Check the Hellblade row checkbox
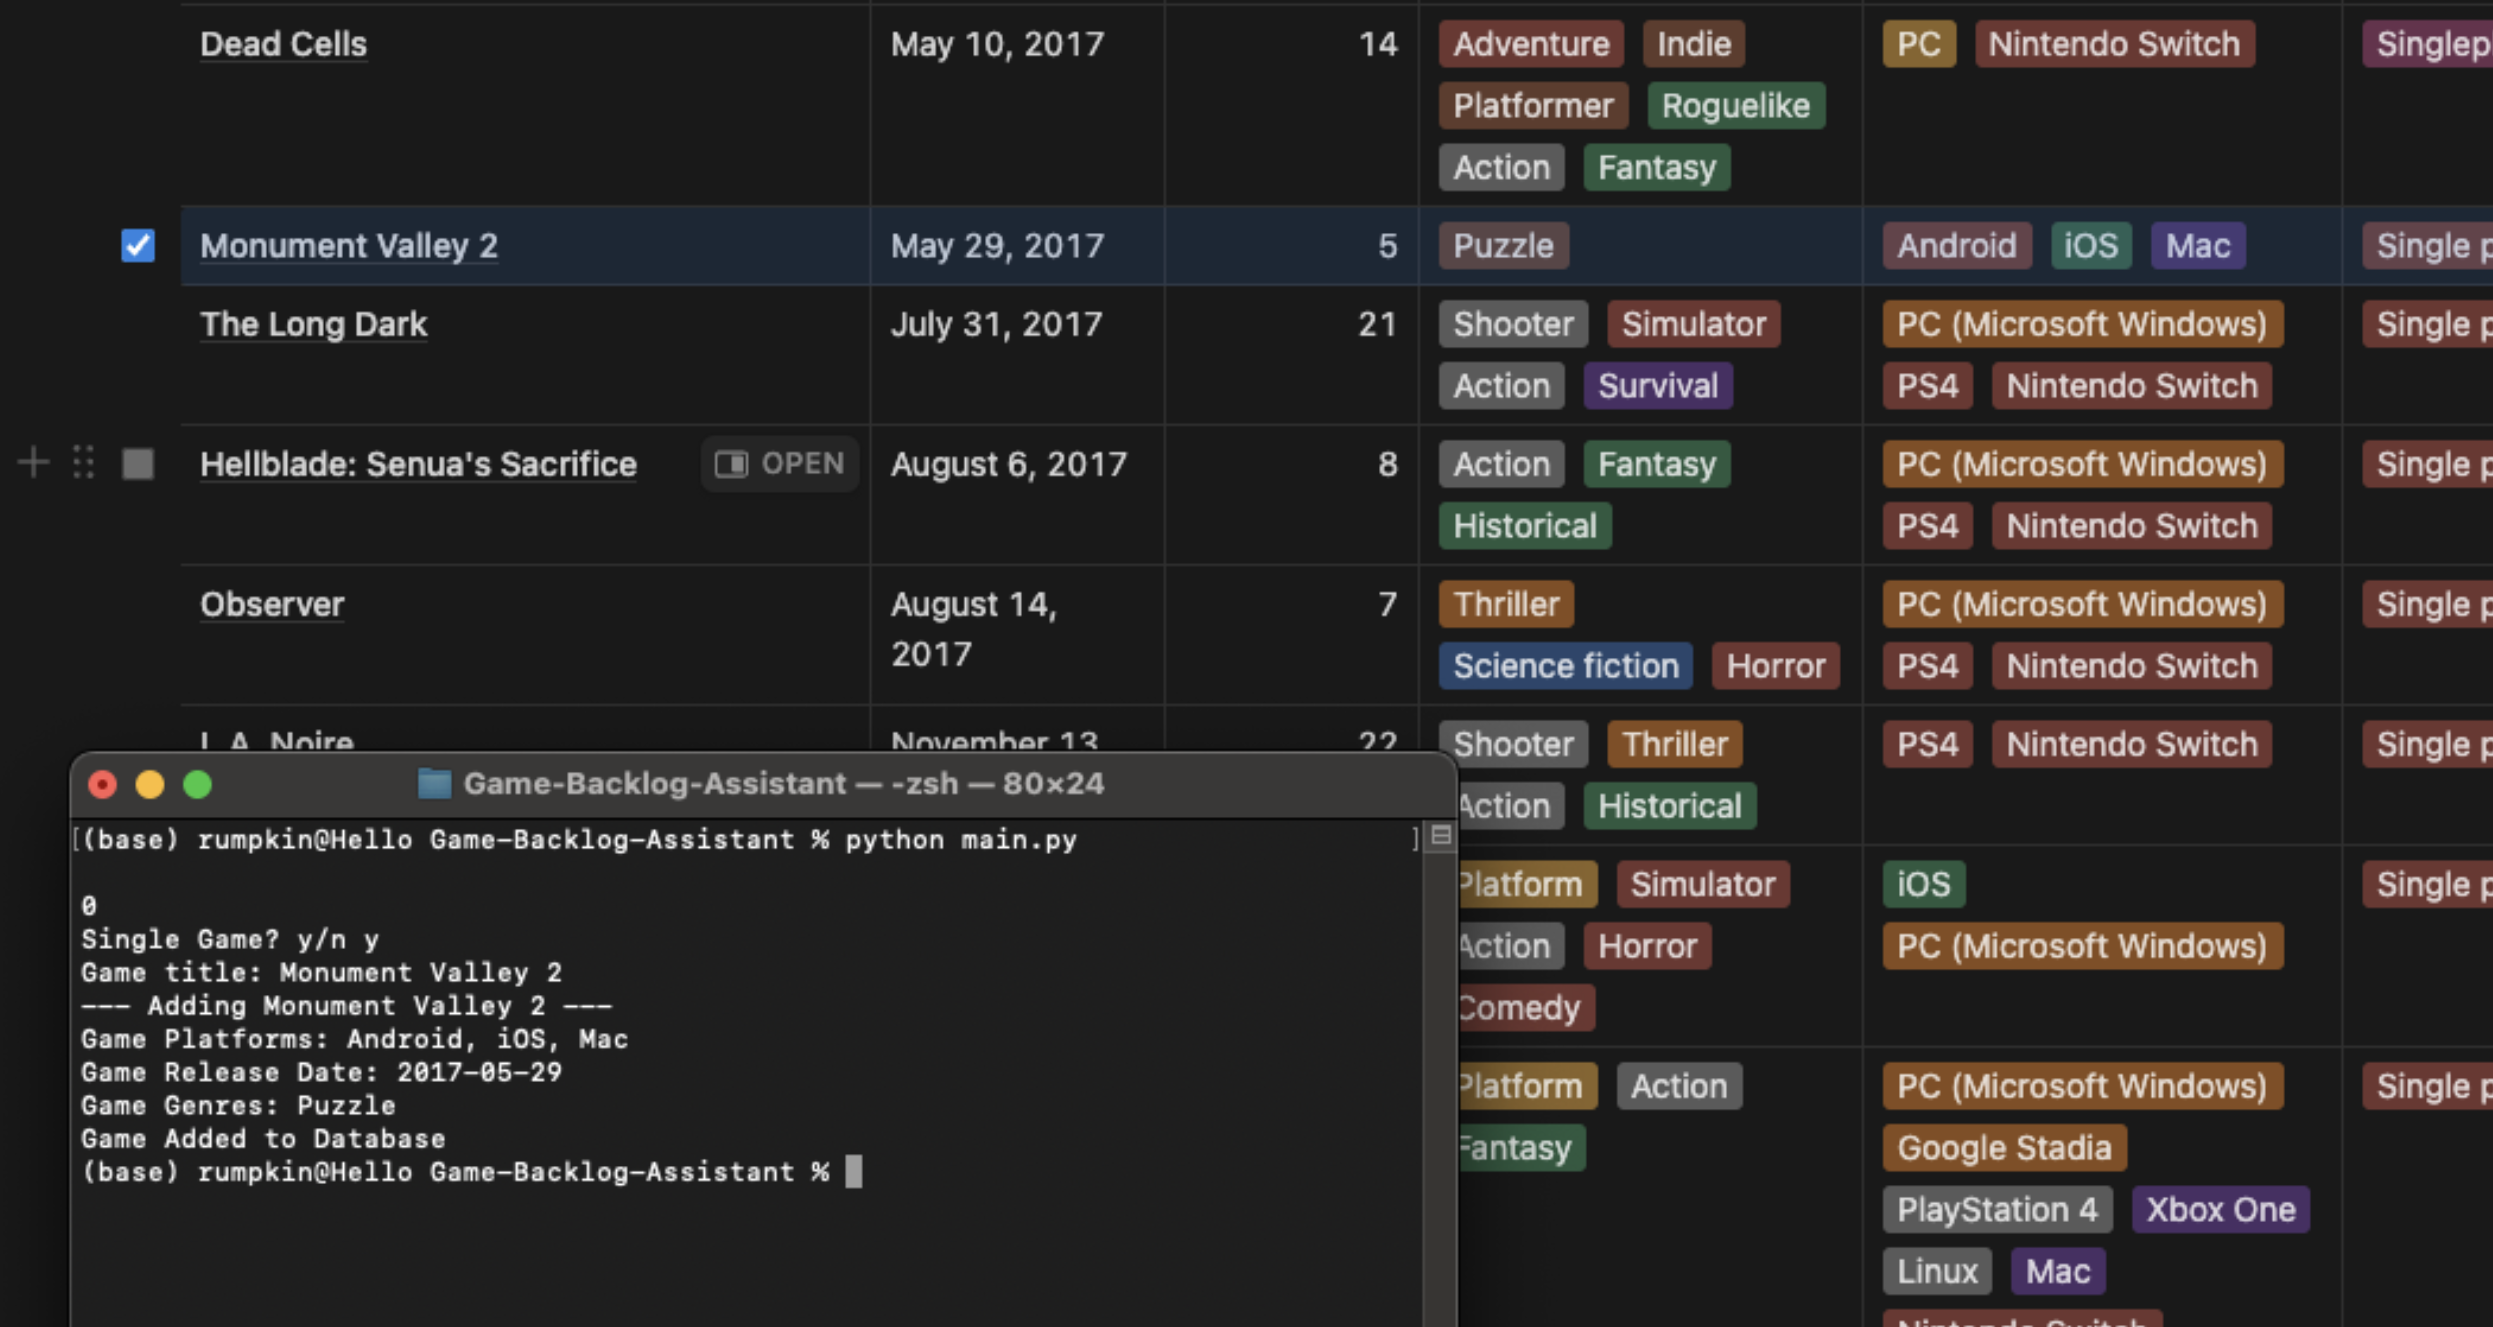2493x1327 pixels. pos(138,464)
